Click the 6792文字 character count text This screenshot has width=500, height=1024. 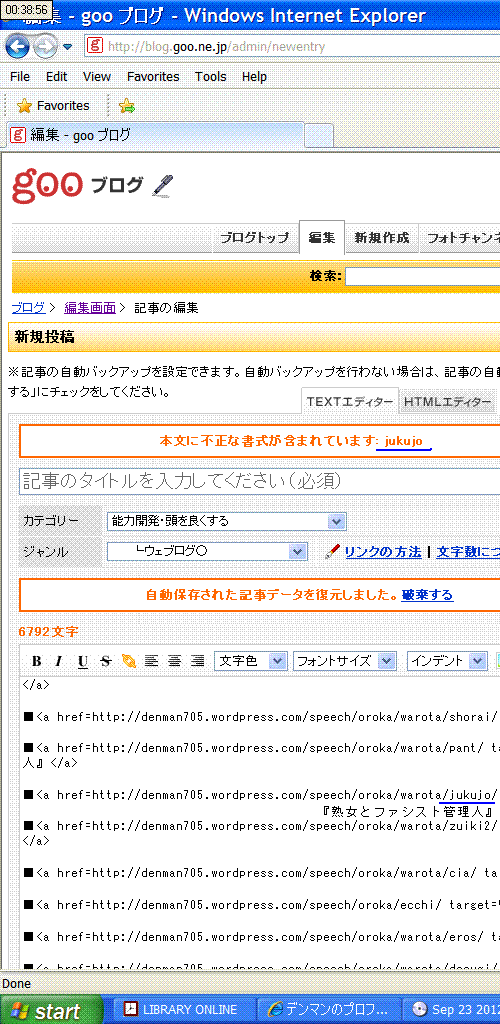tap(50, 632)
